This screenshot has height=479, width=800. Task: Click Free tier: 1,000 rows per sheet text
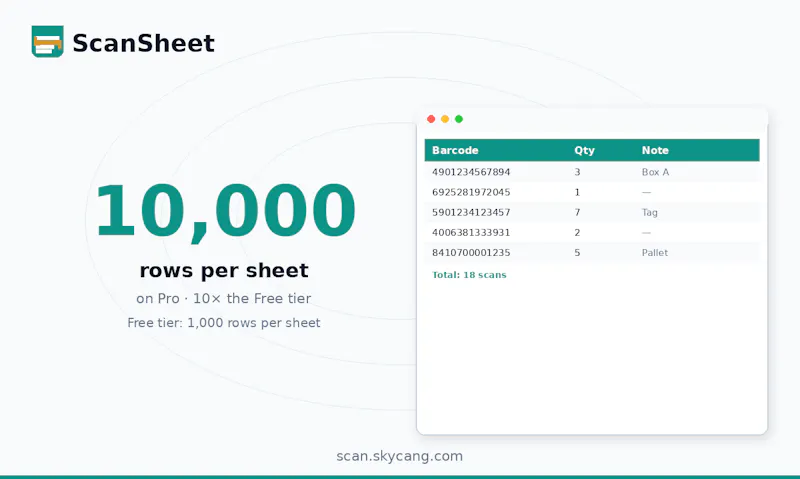[224, 323]
